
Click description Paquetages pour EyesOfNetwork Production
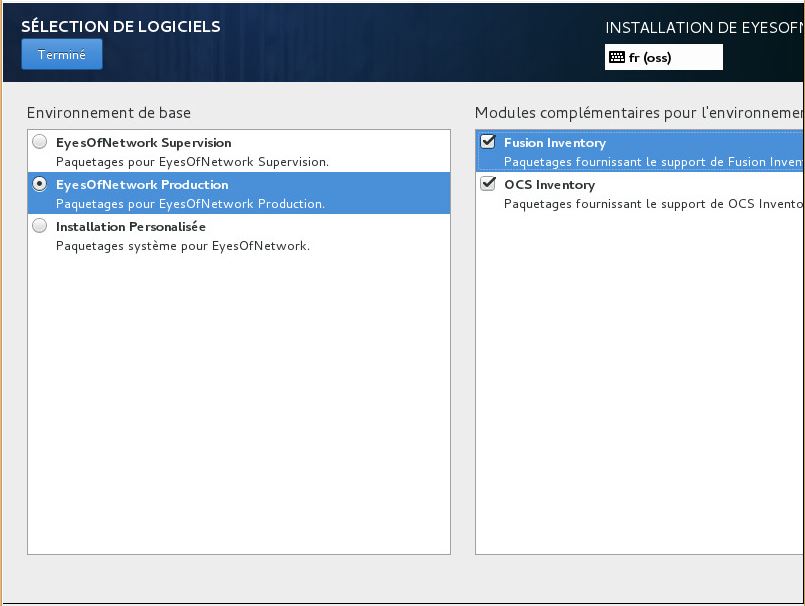tap(190, 204)
